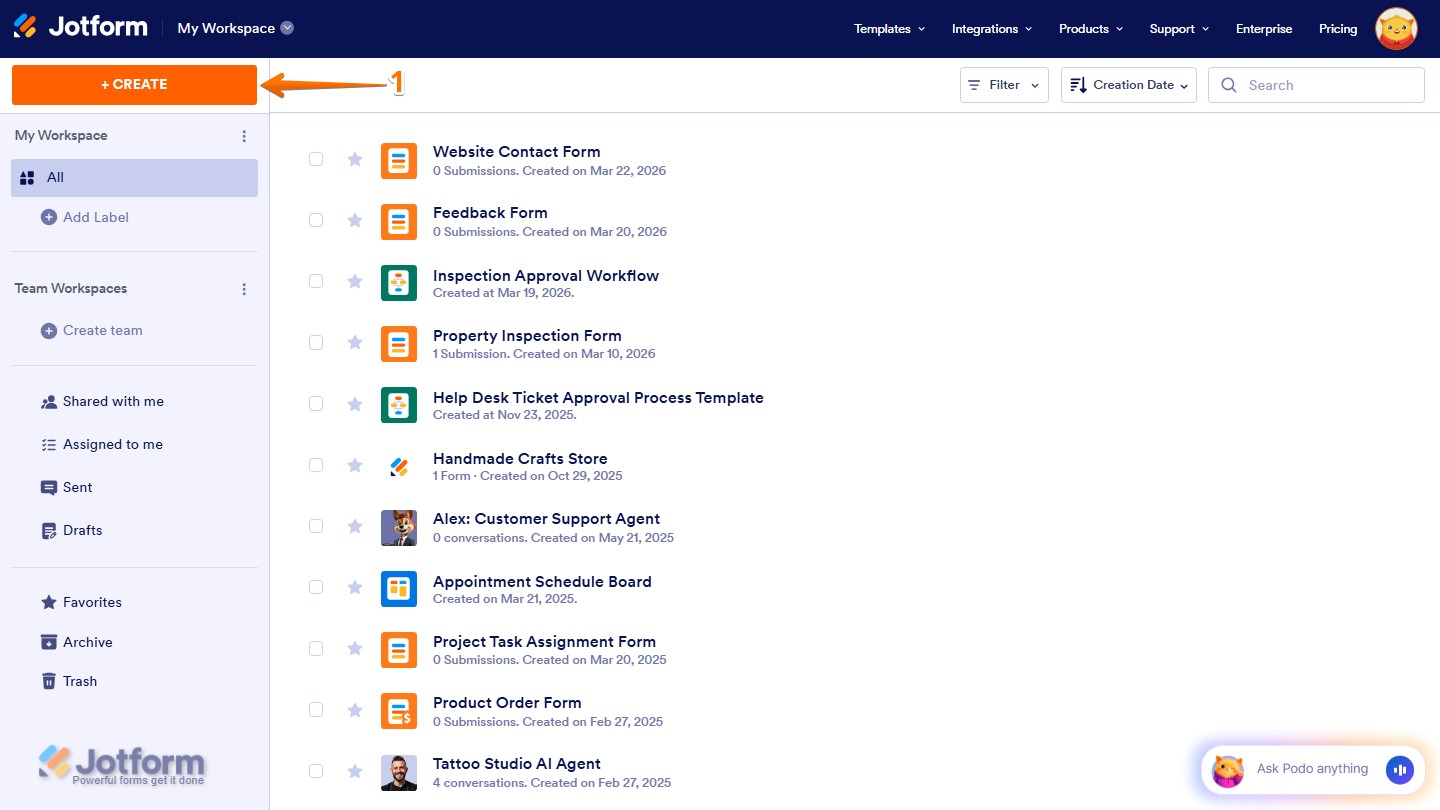The height and width of the screenshot is (810, 1440).
Task: Open the Drafts section
Action: pos(71,530)
